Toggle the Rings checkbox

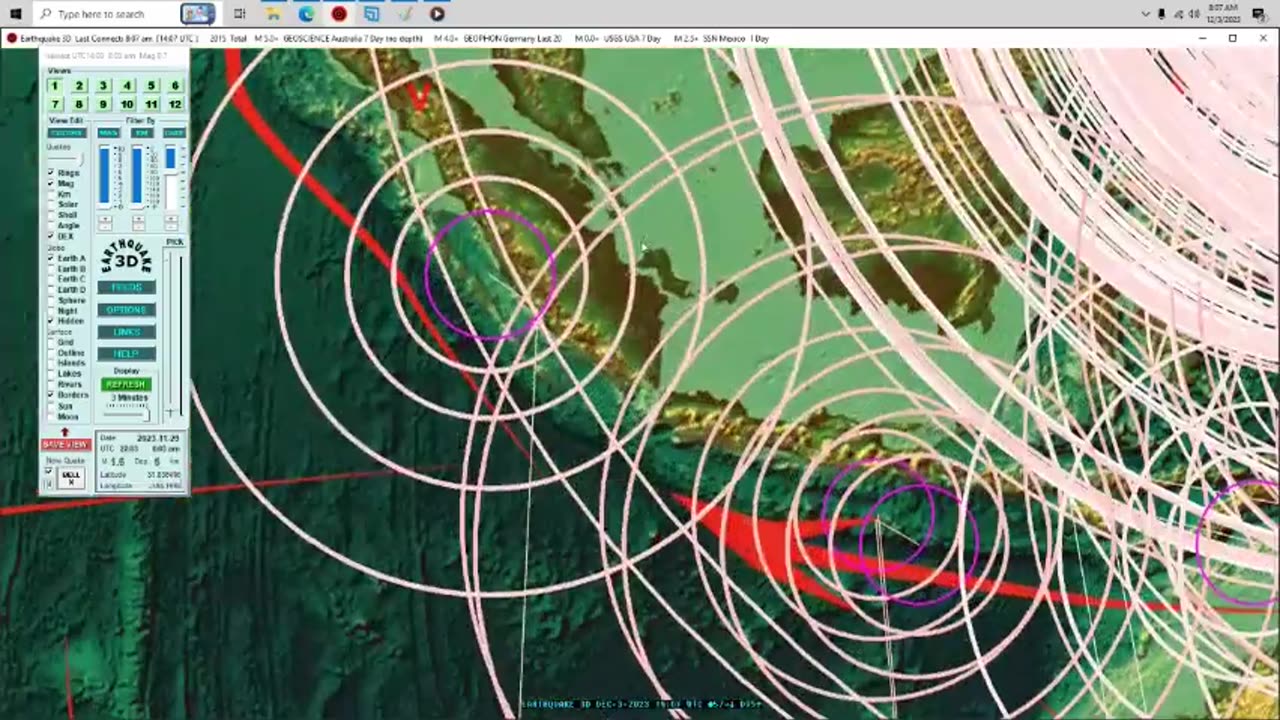(x=51, y=173)
